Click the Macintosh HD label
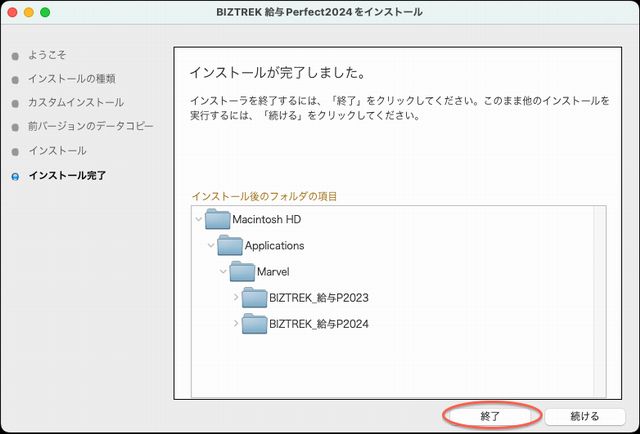640x434 pixels. pos(267,220)
